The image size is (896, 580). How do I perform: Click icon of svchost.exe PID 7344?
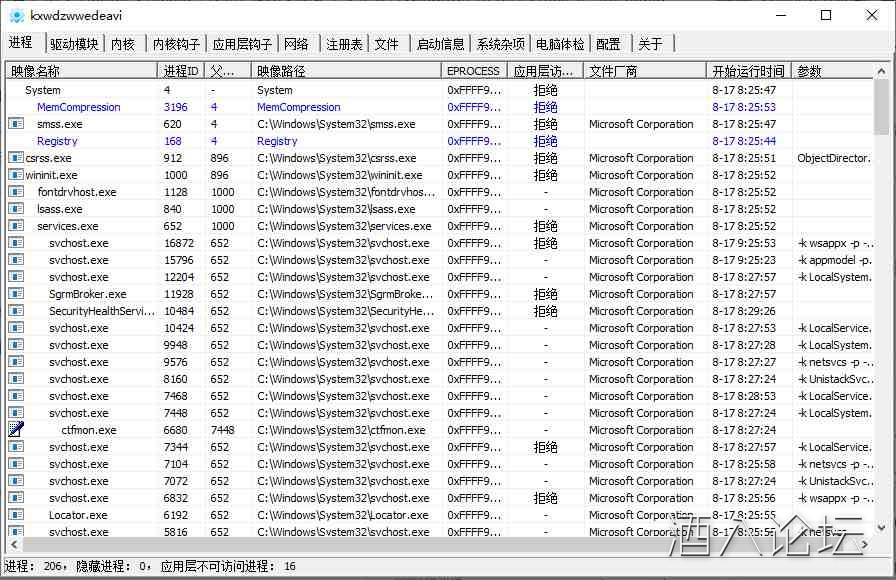16,446
